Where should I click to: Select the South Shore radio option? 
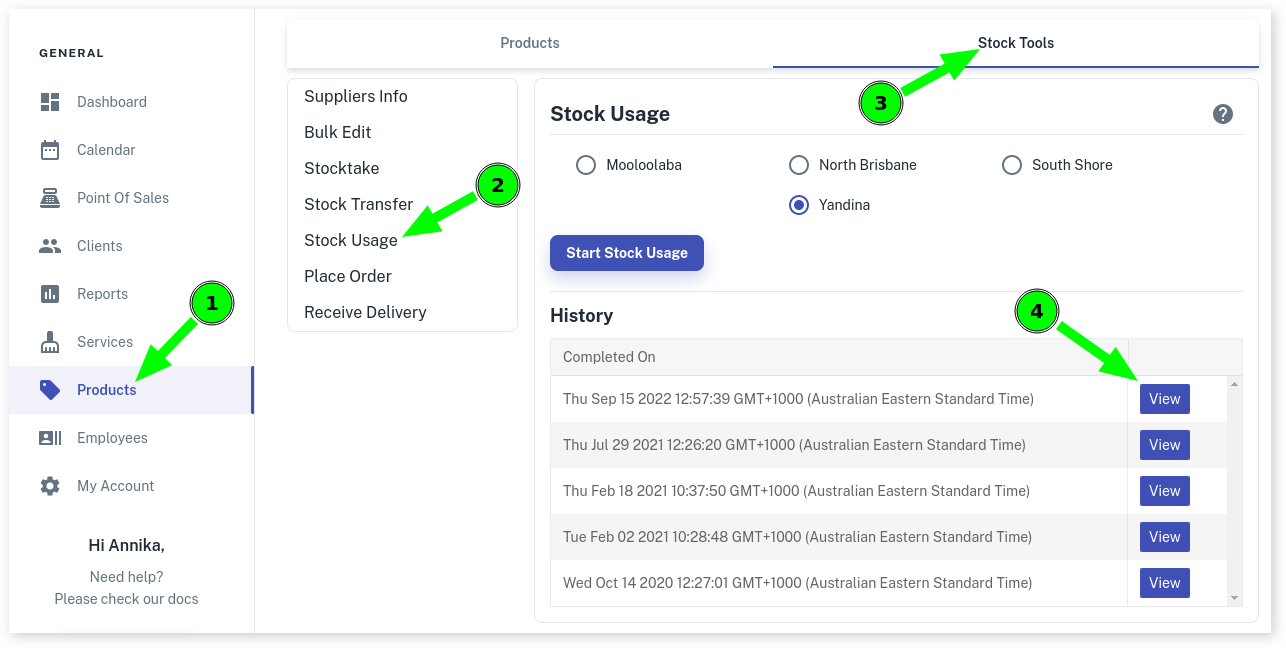[1012, 165]
